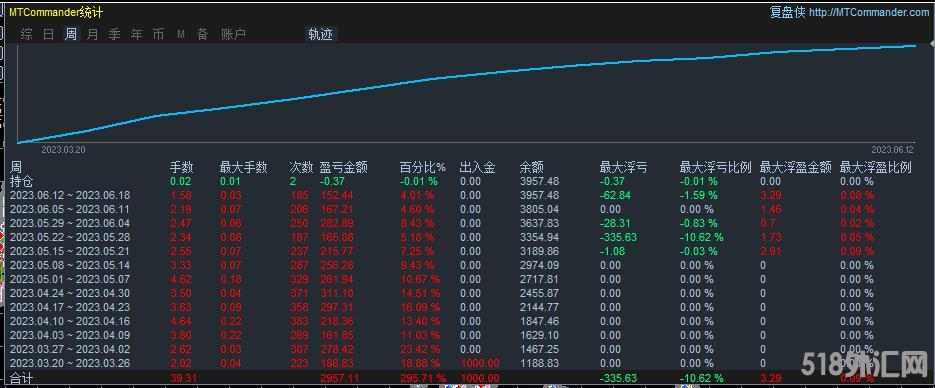Open the 币 currency tab
This screenshot has height=388, width=935.
158,35
